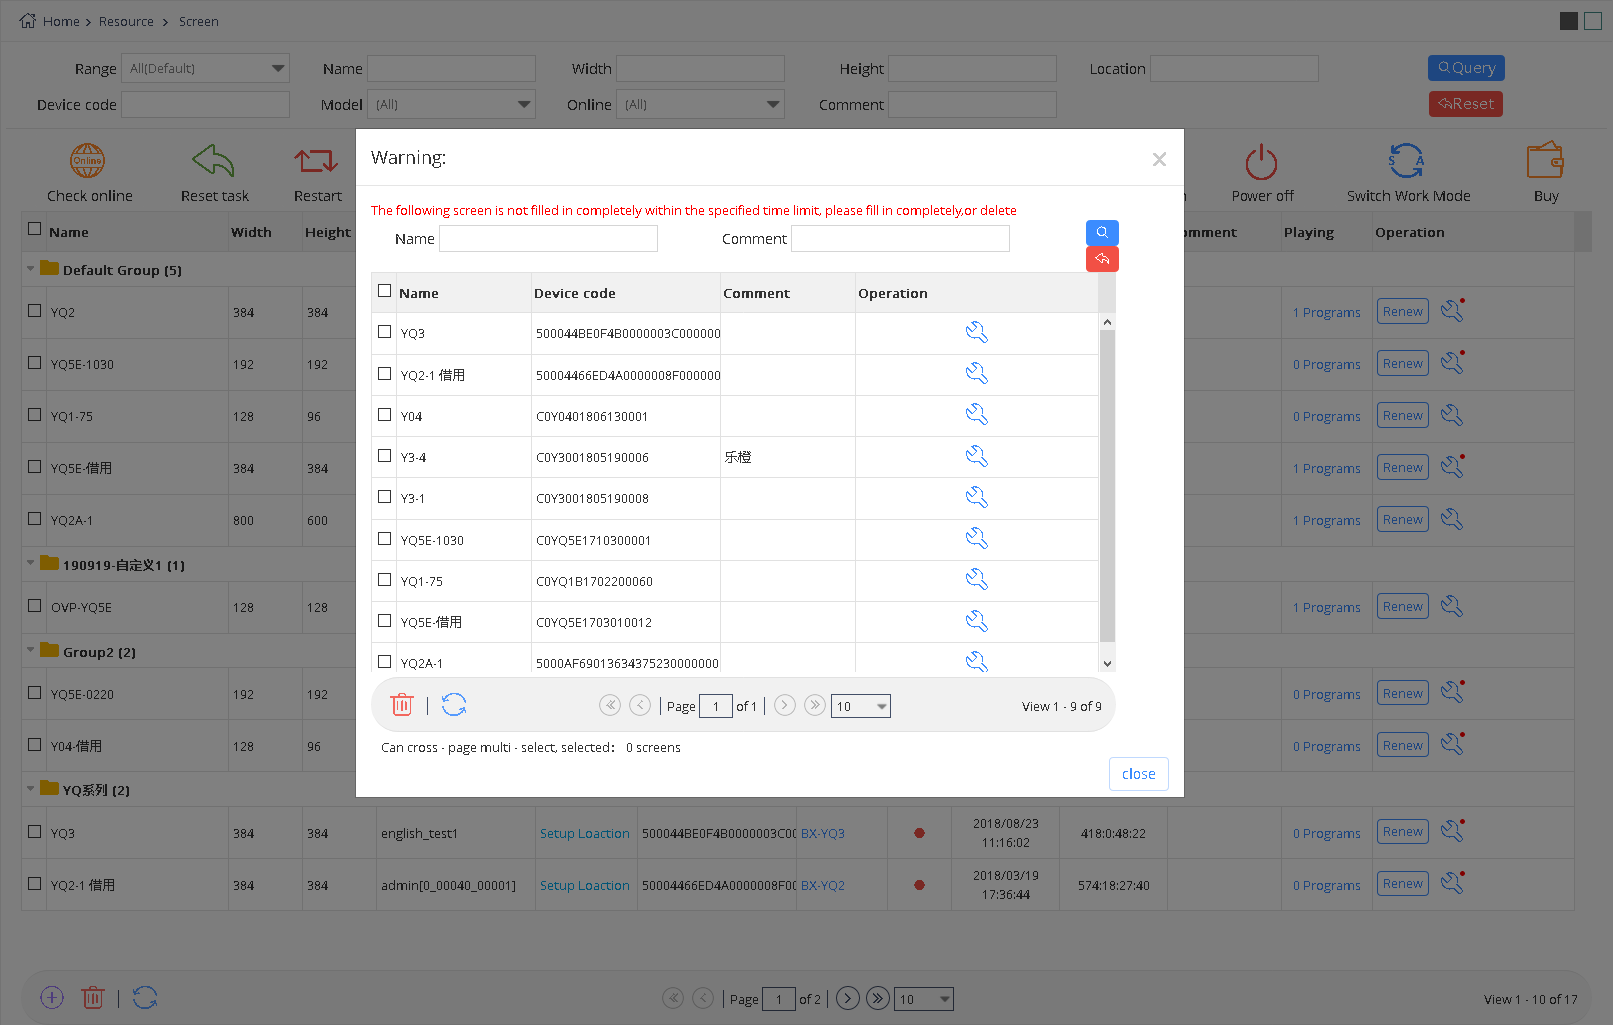The image size is (1613, 1025).
Task: Open the page size dropdown in dialog
Action: pos(861,706)
